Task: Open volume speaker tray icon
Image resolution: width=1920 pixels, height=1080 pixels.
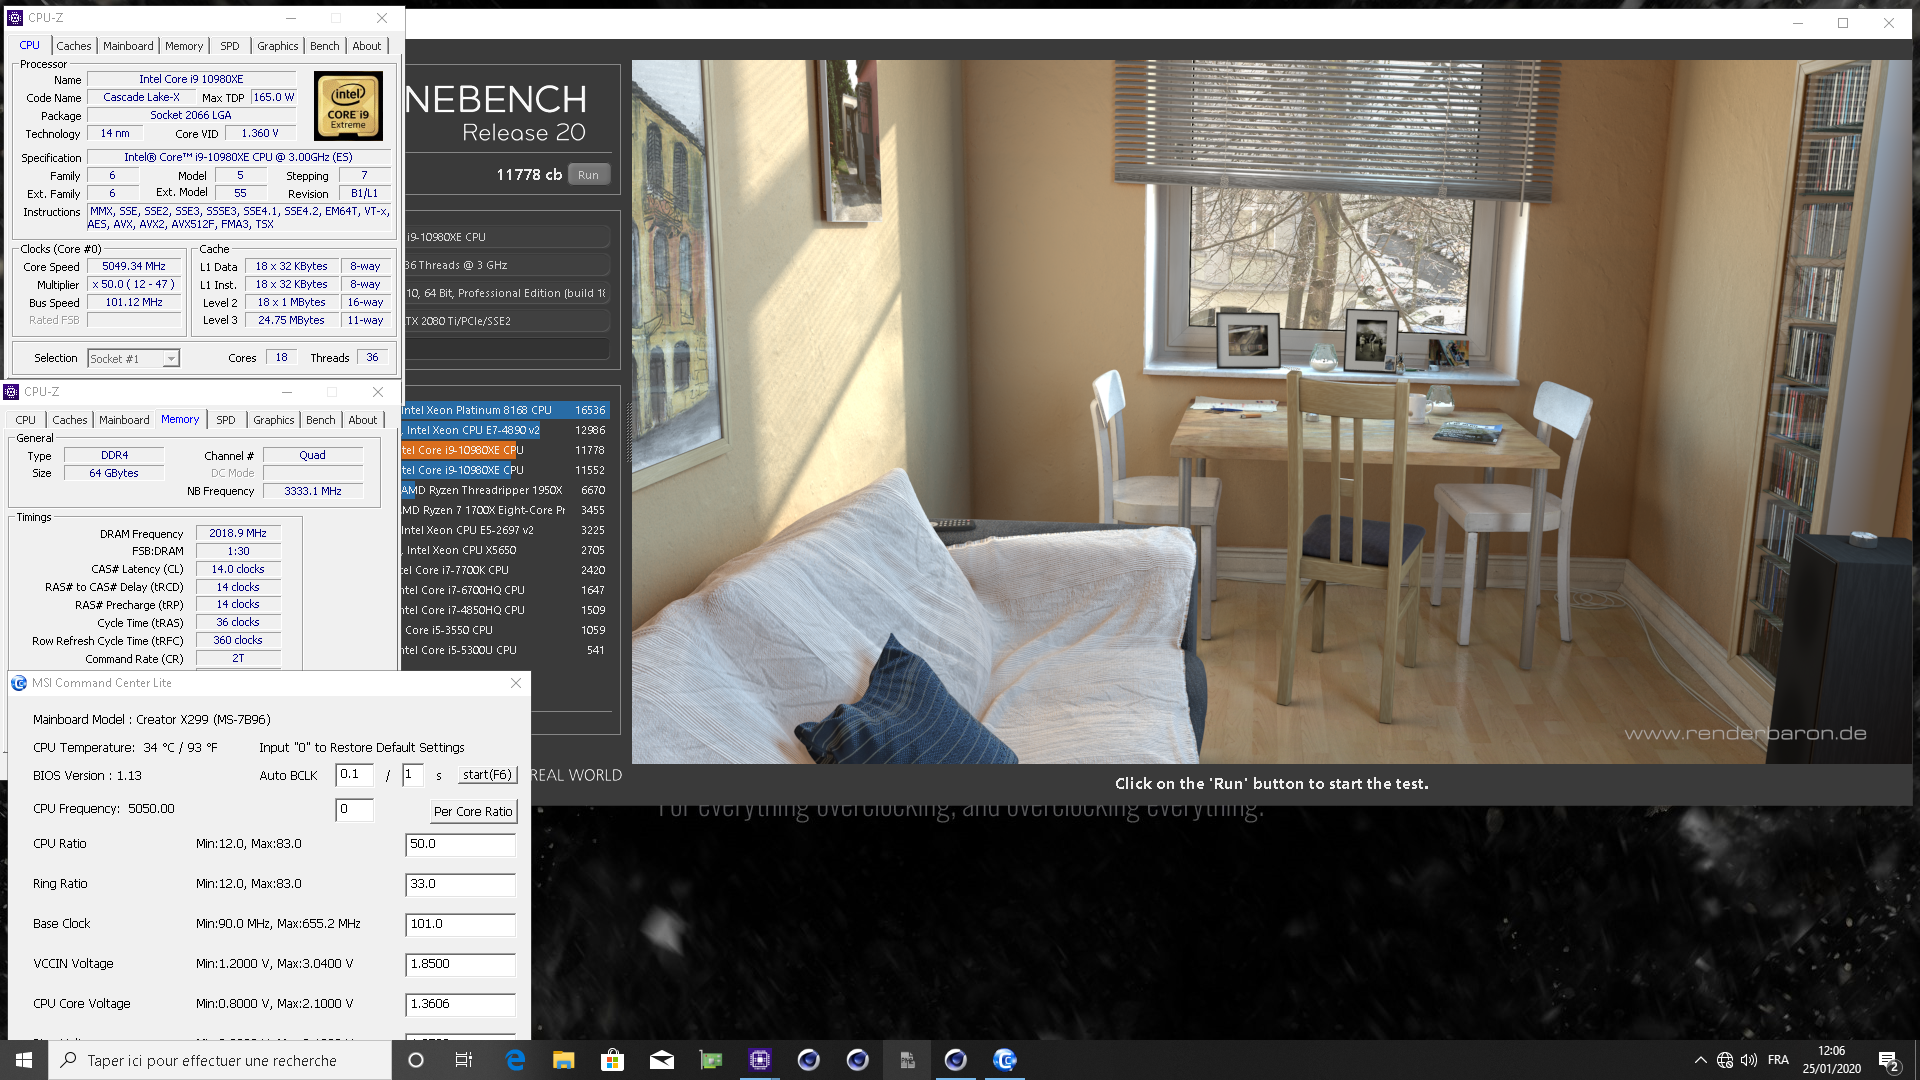Action: tap(1749, 1060)
